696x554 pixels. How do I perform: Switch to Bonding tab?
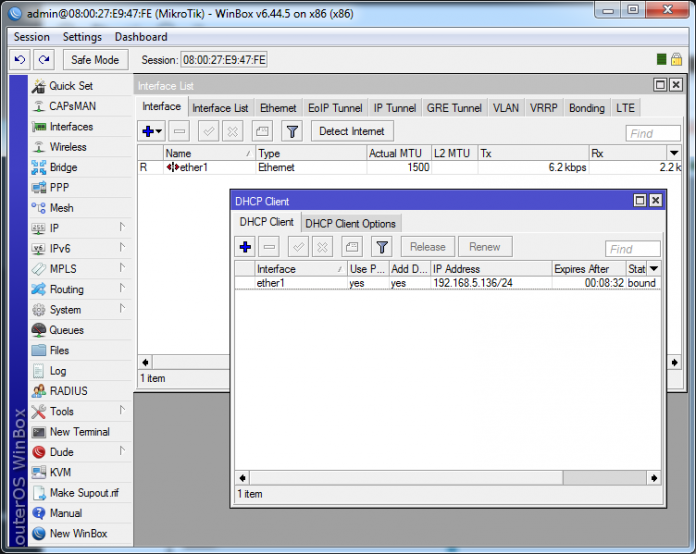coord(587,108)
